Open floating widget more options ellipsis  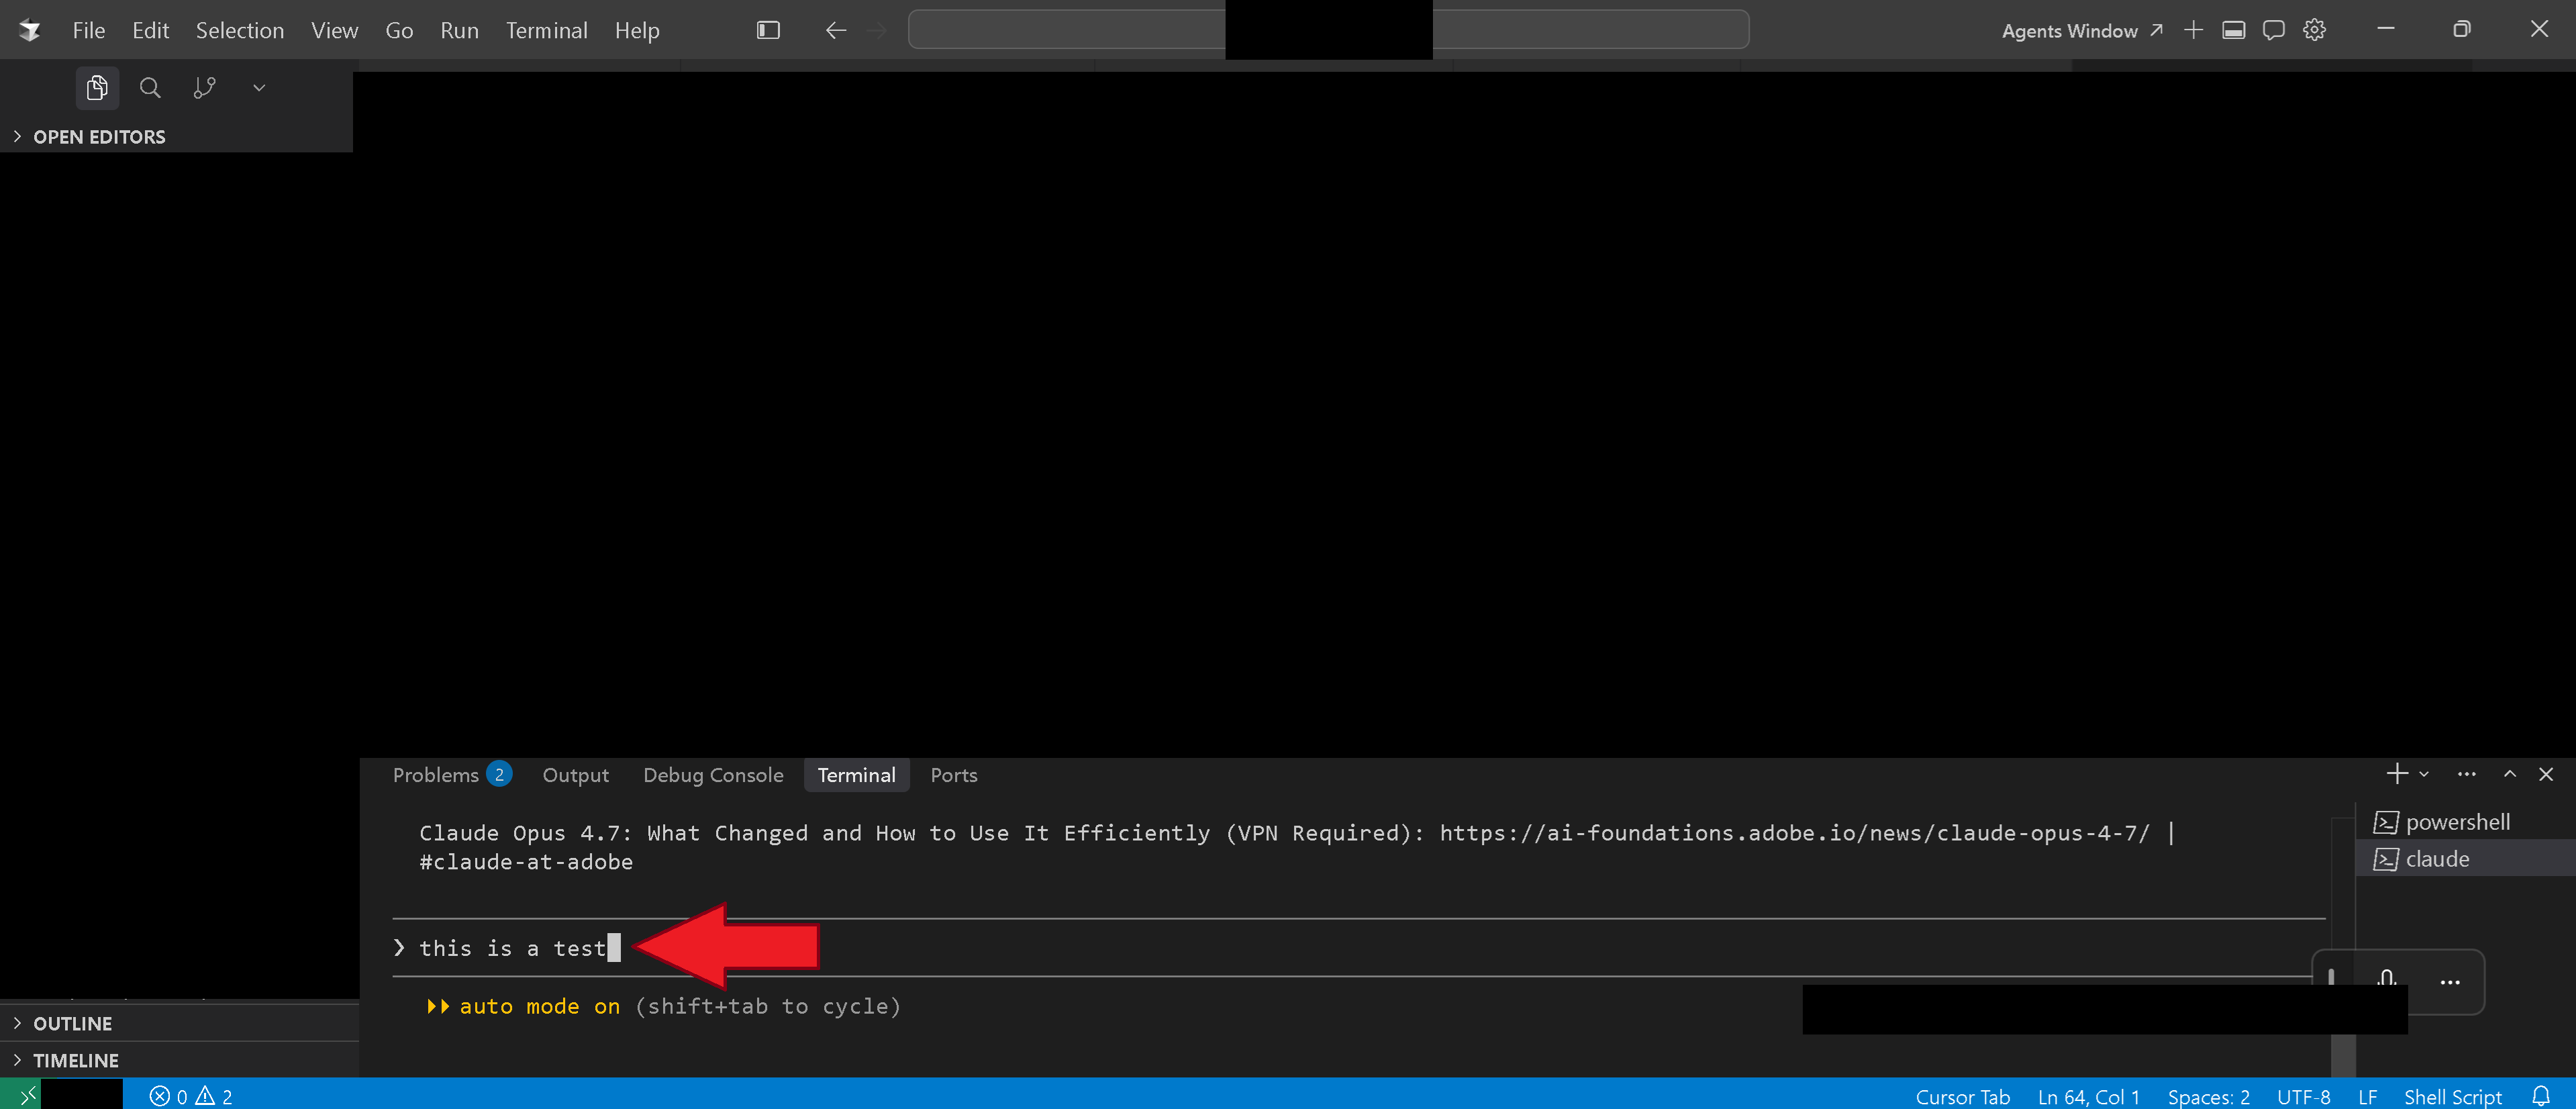point(2449,982)
